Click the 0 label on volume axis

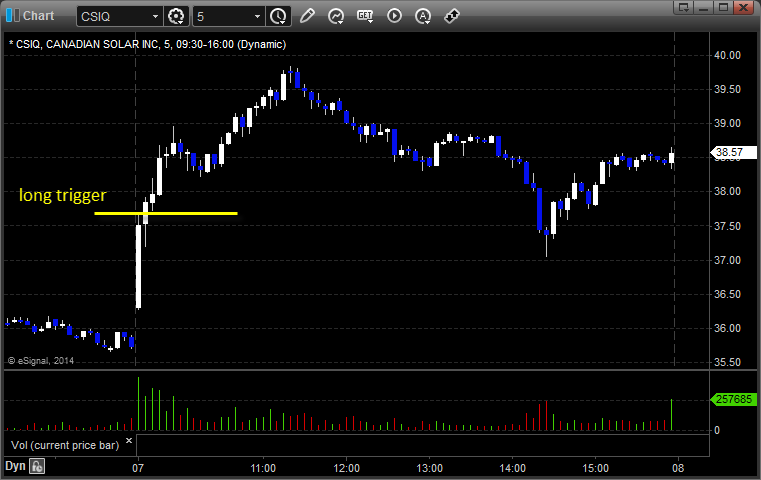(717, 430)
